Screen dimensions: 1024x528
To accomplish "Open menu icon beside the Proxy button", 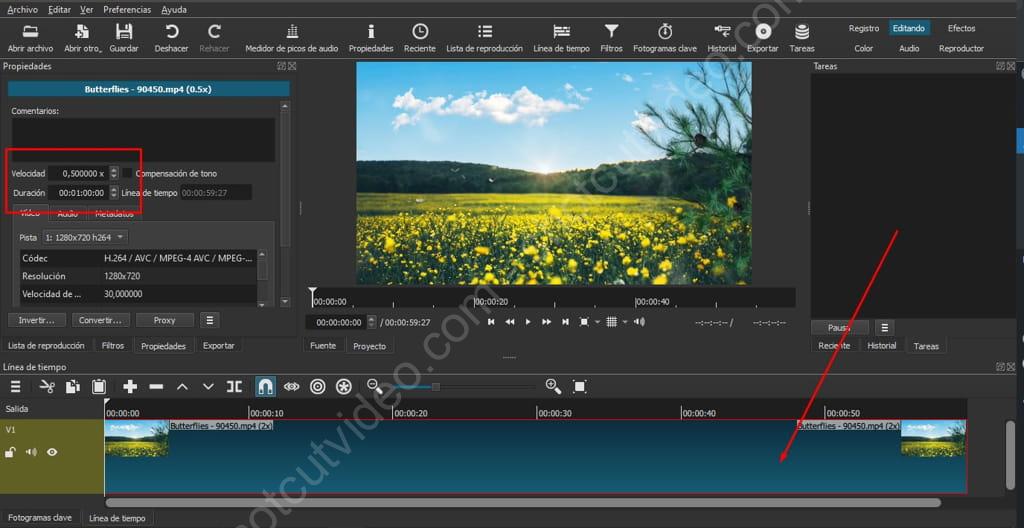I will [209, 320].
